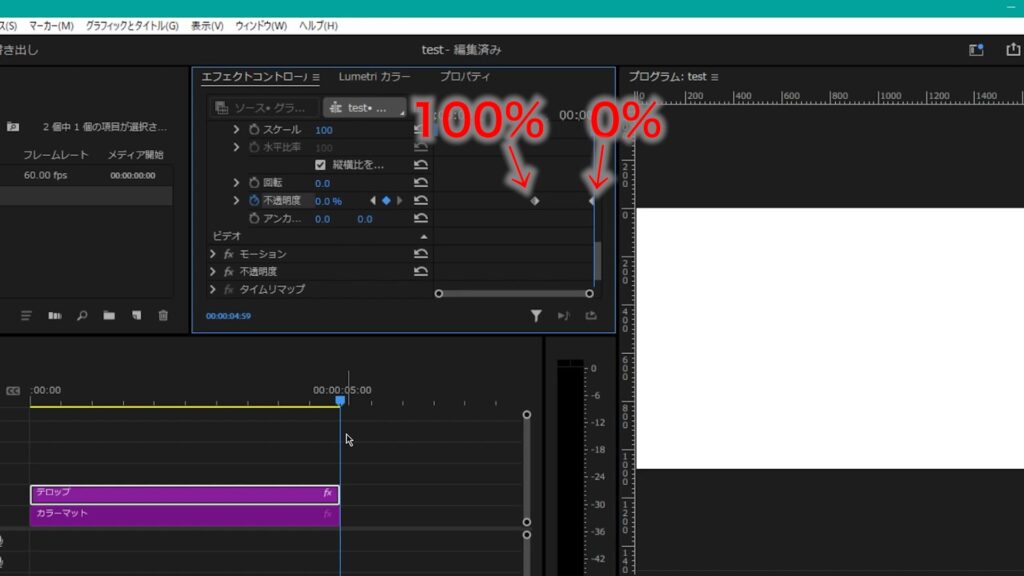This screenshot has width=1024, height=576.
Task: Switch project panel to freeform view
Action: (x=55, y=316)
